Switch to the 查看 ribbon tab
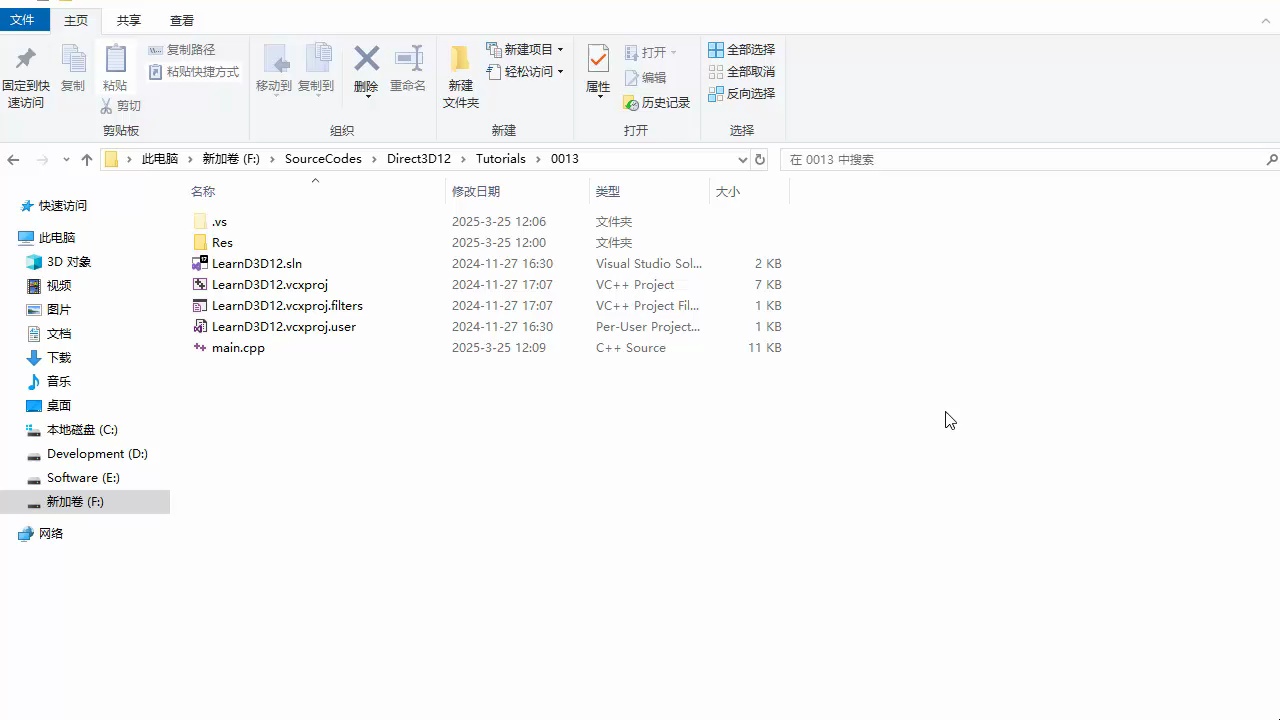 tap(181, 20)
